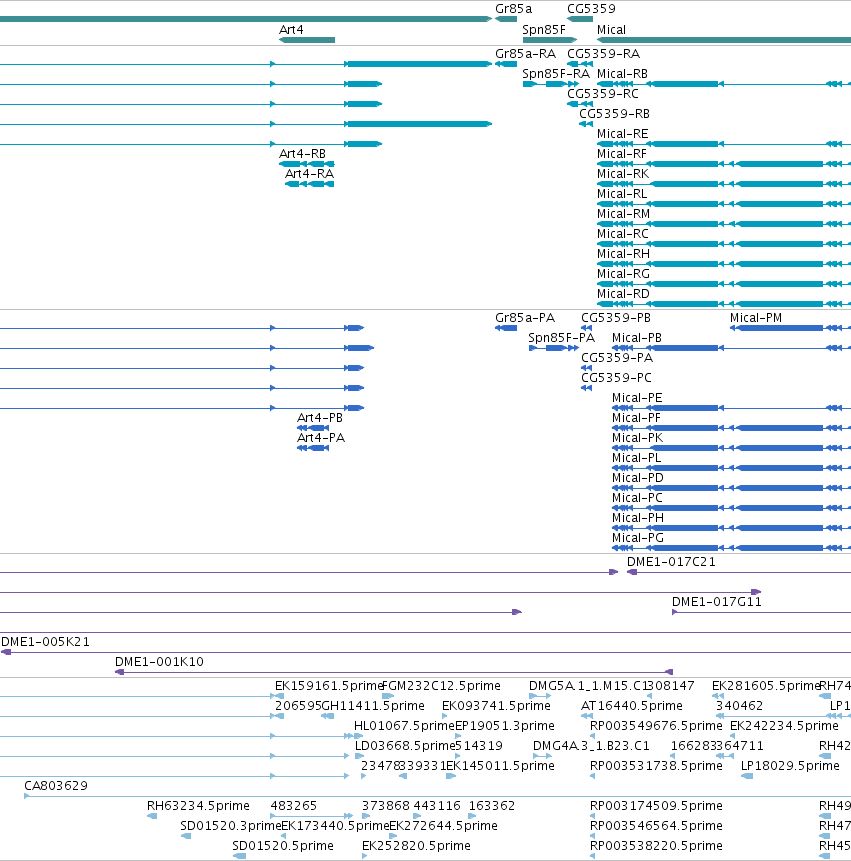Click the Mical-PH protein label
Image resolution: width=851 pixels, height=861 pixels.
638,518
